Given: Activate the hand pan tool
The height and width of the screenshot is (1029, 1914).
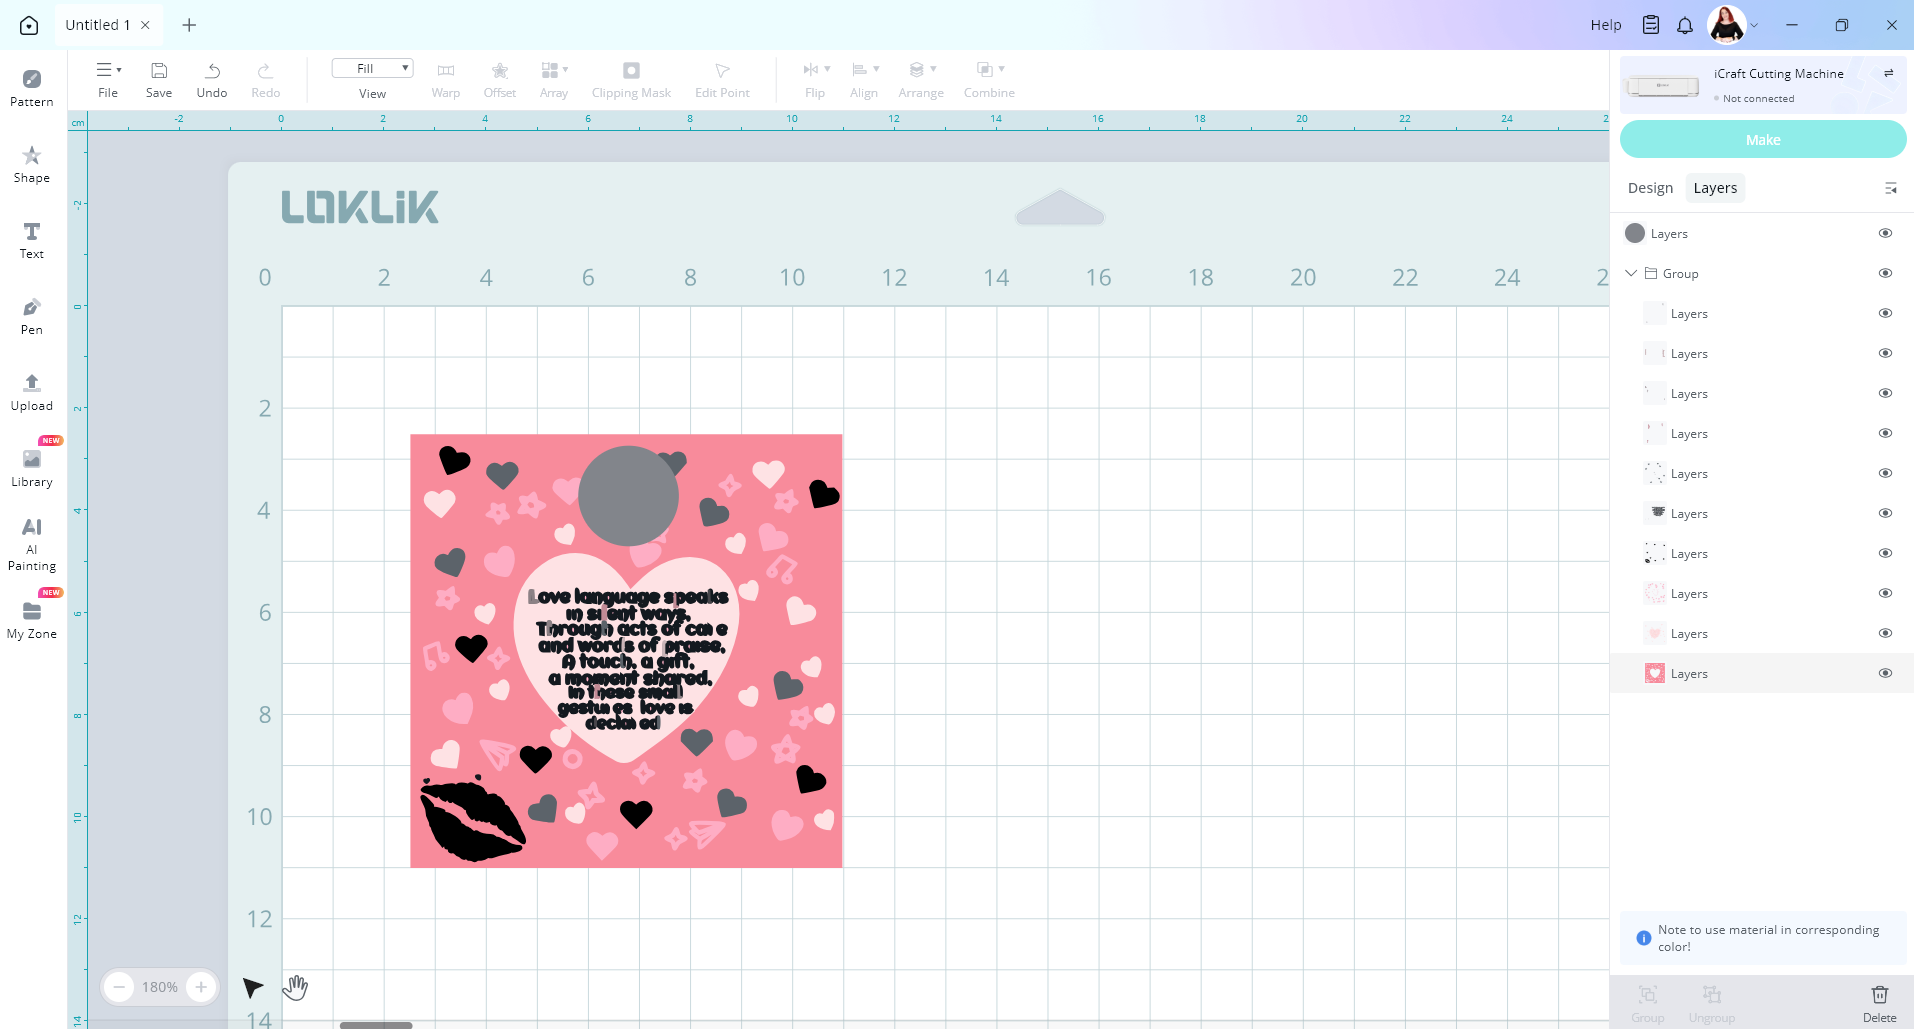Looking at the screenshot, I should click(x=295, y=987).
